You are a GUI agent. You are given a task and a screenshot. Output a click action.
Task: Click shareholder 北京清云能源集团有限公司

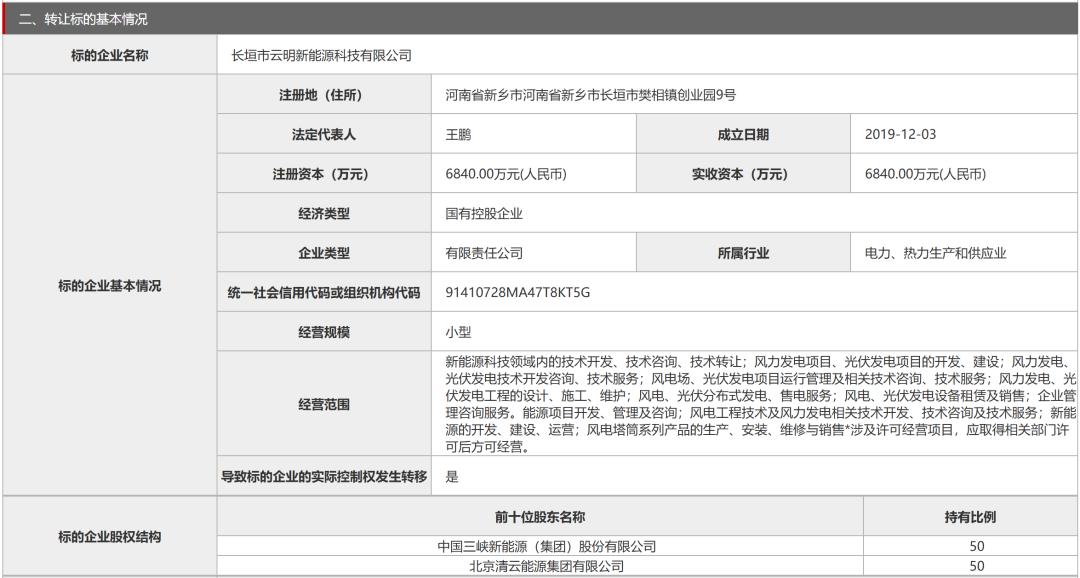coord(547,566)
